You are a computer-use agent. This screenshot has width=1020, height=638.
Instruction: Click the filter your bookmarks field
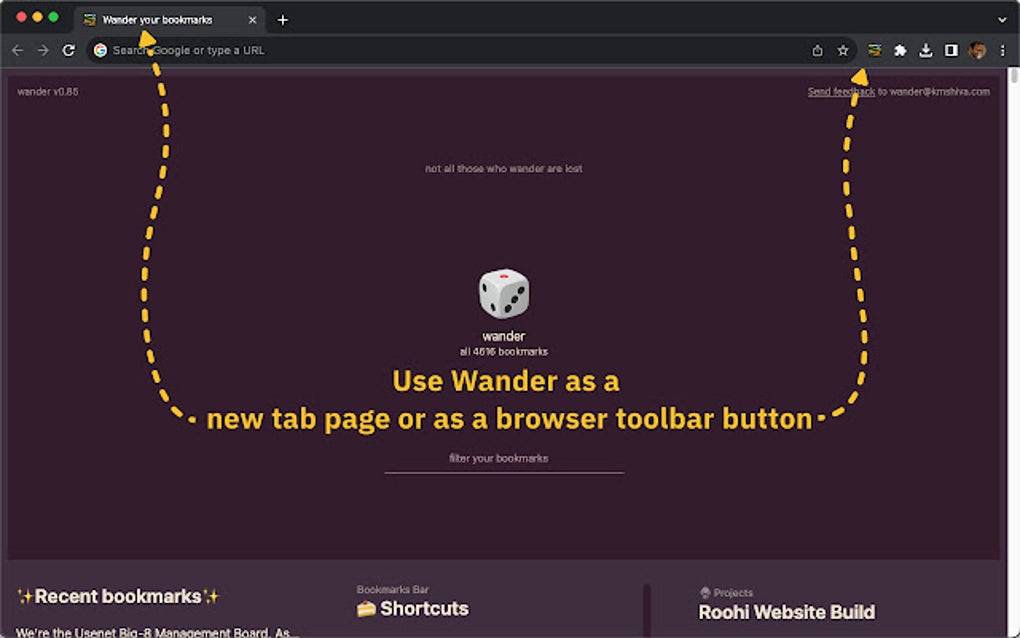[503, 458]
